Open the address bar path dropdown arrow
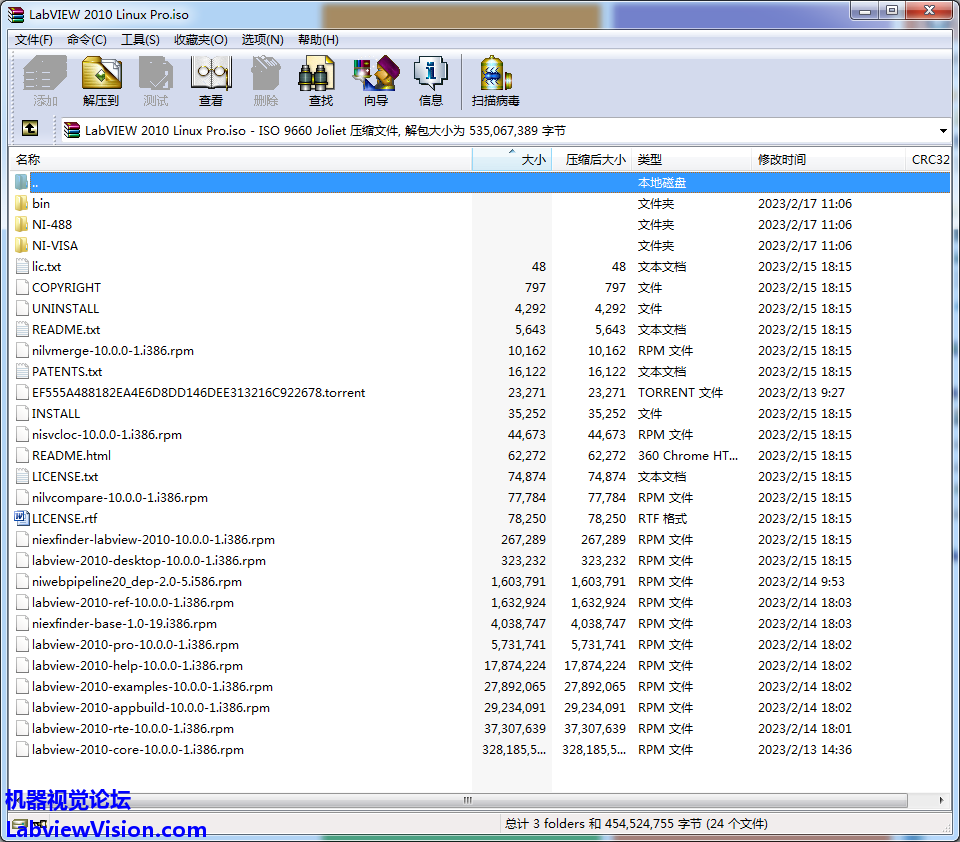 coord(943,131)
